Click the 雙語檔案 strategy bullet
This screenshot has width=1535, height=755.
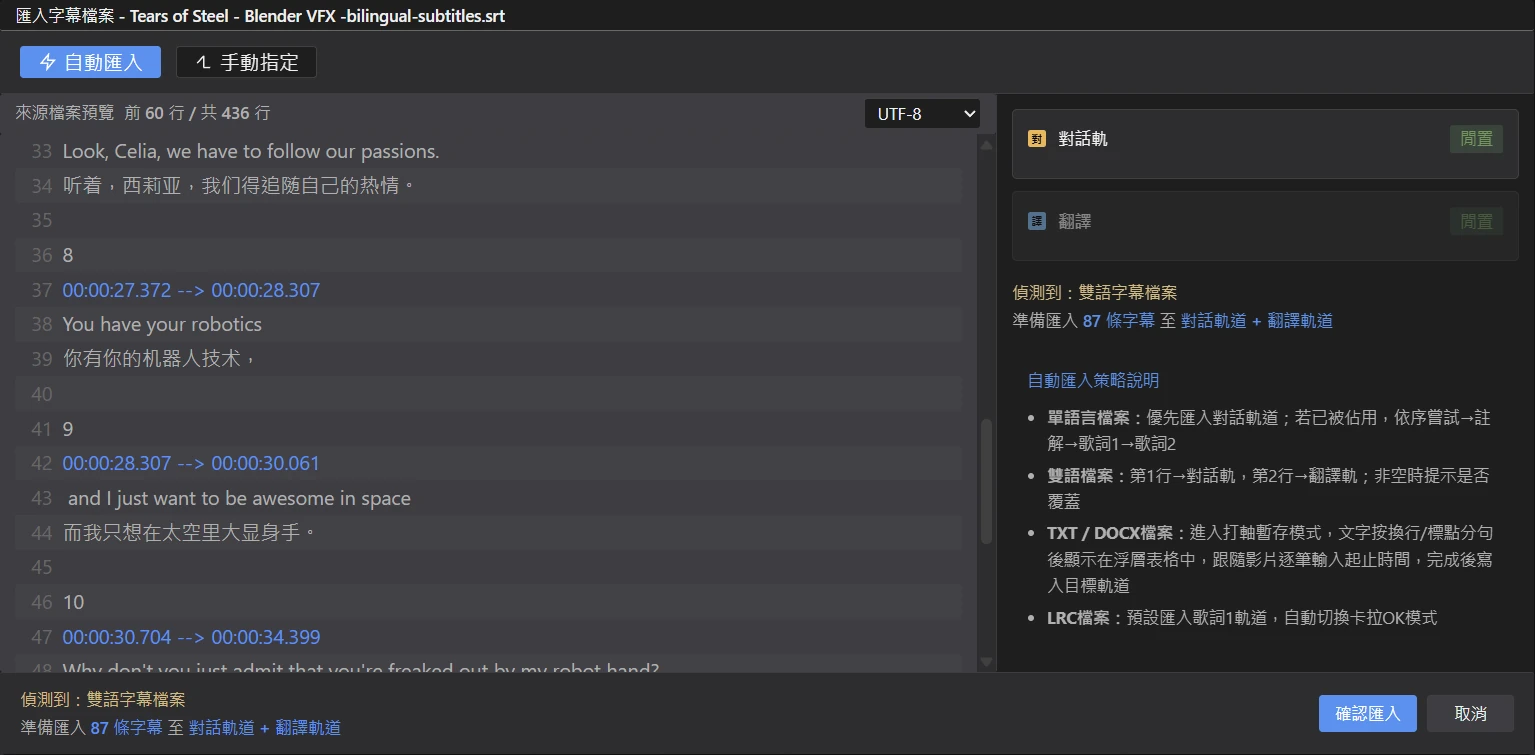pyautogui.click(x=1269, y=488)
